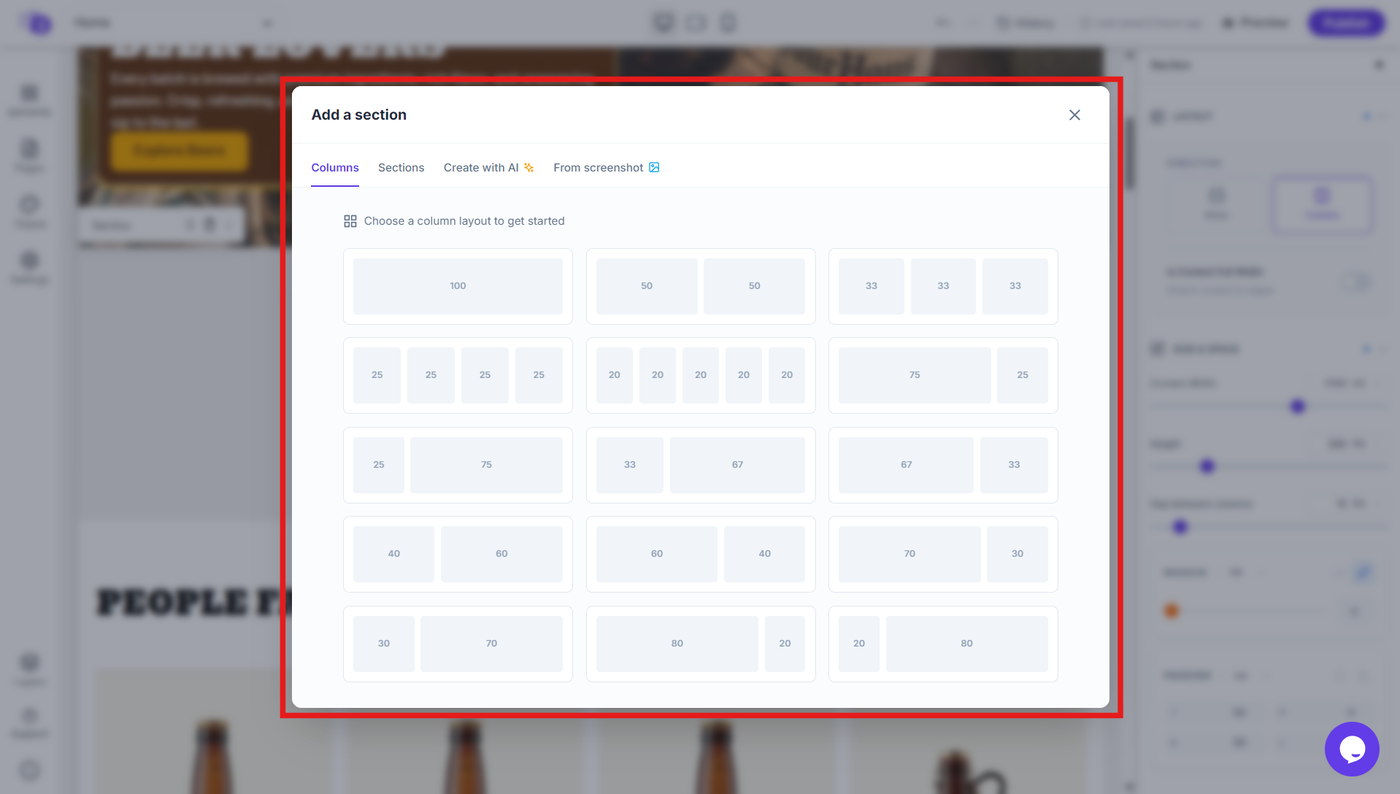The height and width of the screenshot is (794, 1400).
Task: Select the Columns tab
Action: pyautogui.click(x=335, y=167)
